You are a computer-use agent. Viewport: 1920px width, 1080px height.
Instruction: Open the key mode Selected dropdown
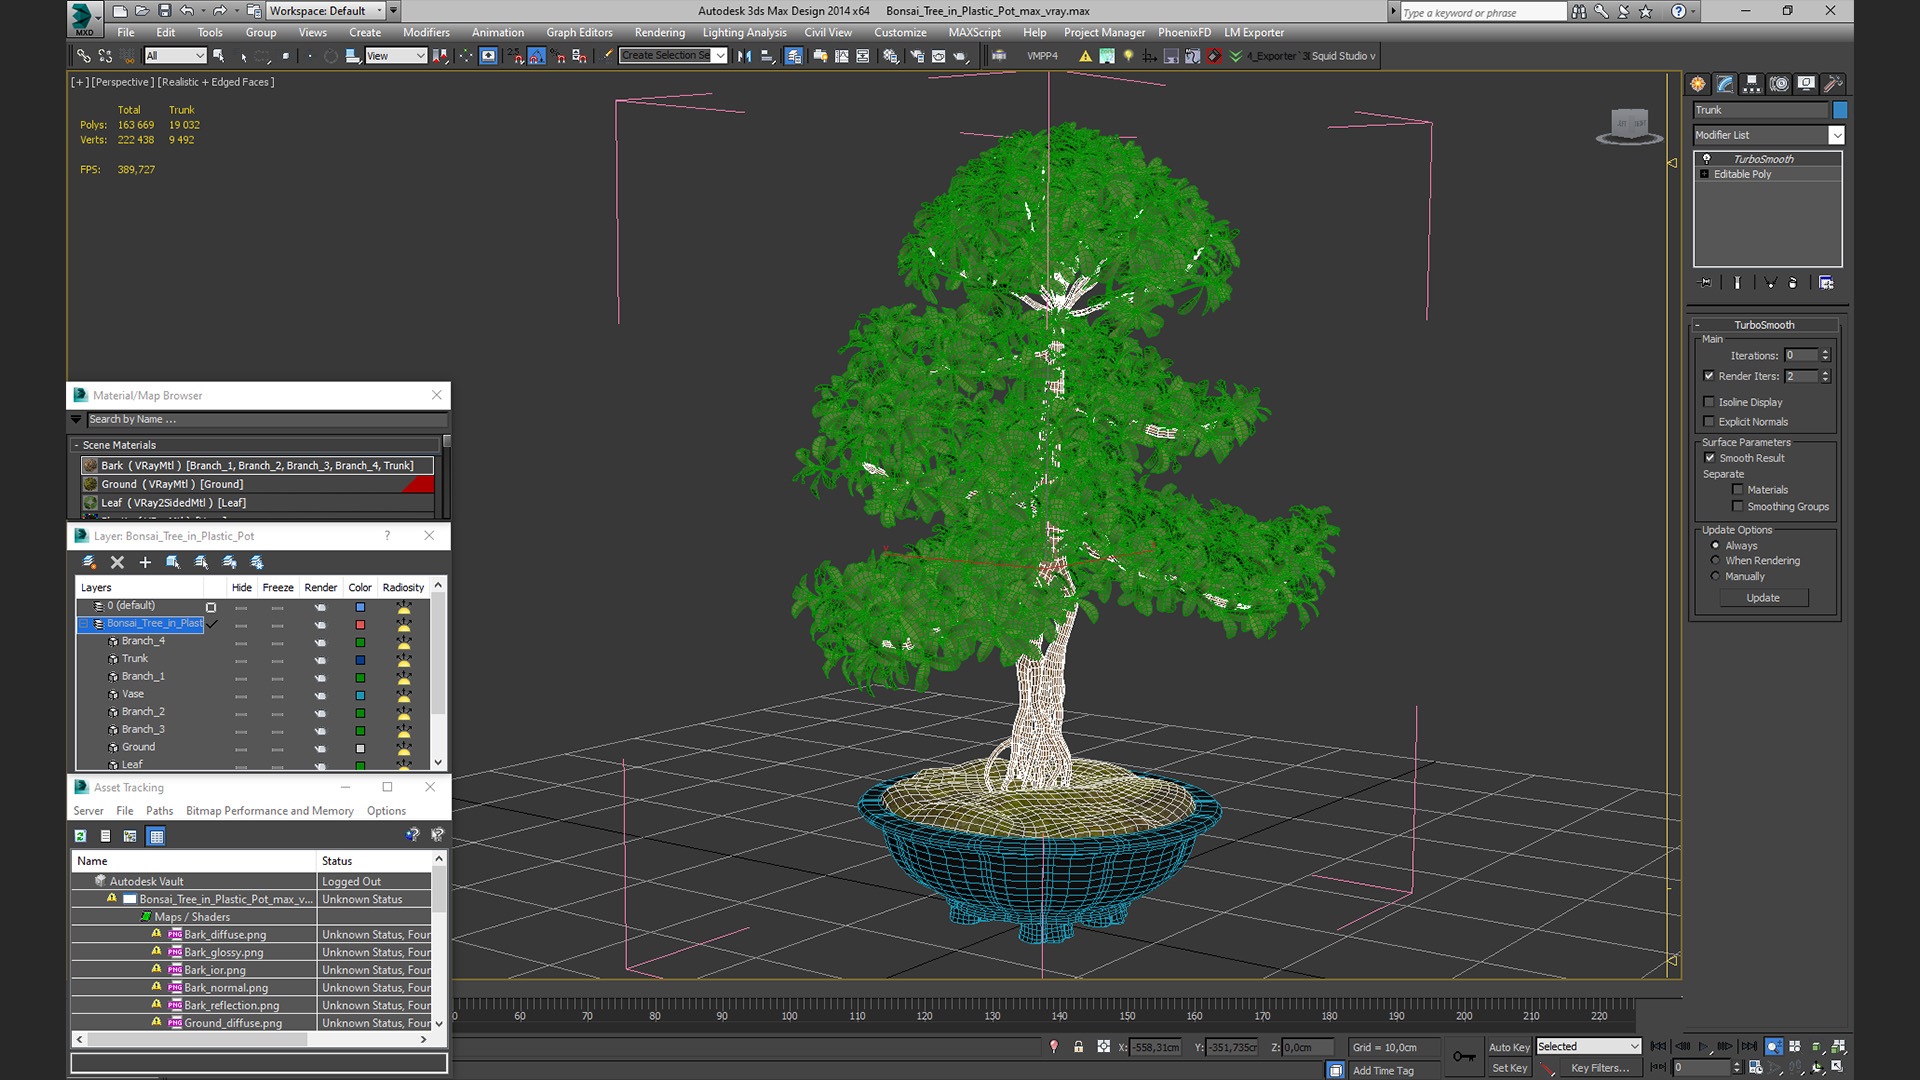1589,1047
